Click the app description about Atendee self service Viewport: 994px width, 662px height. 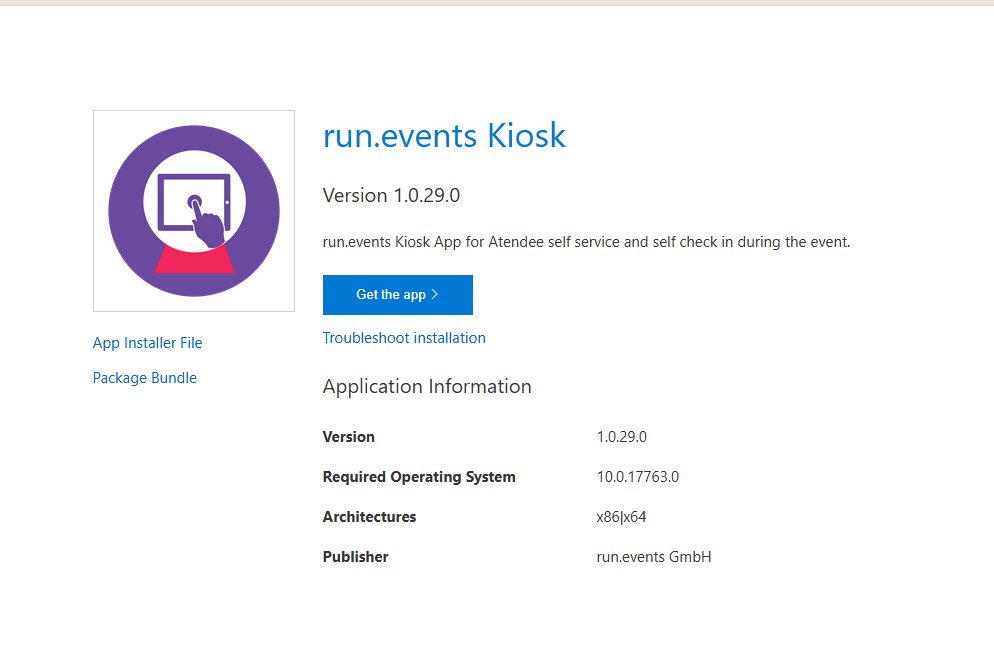tap(586, 242)
